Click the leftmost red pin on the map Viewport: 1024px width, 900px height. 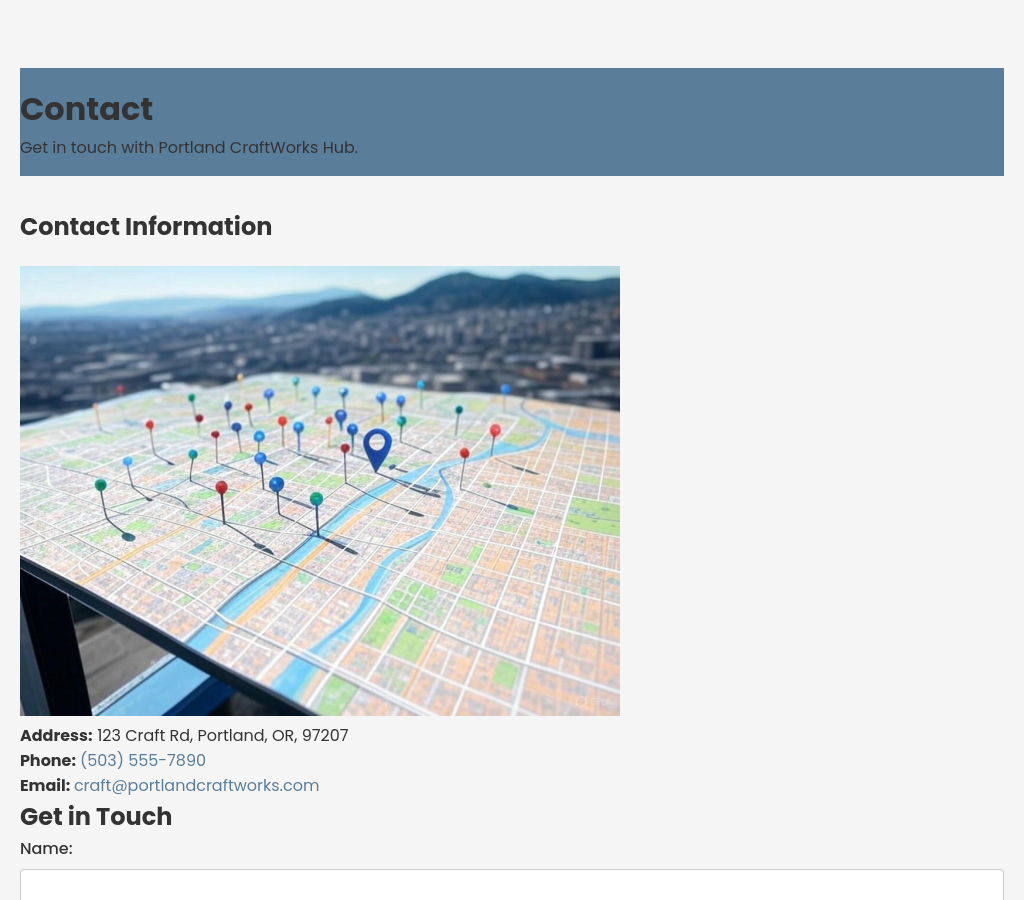(x=150, y=425)
